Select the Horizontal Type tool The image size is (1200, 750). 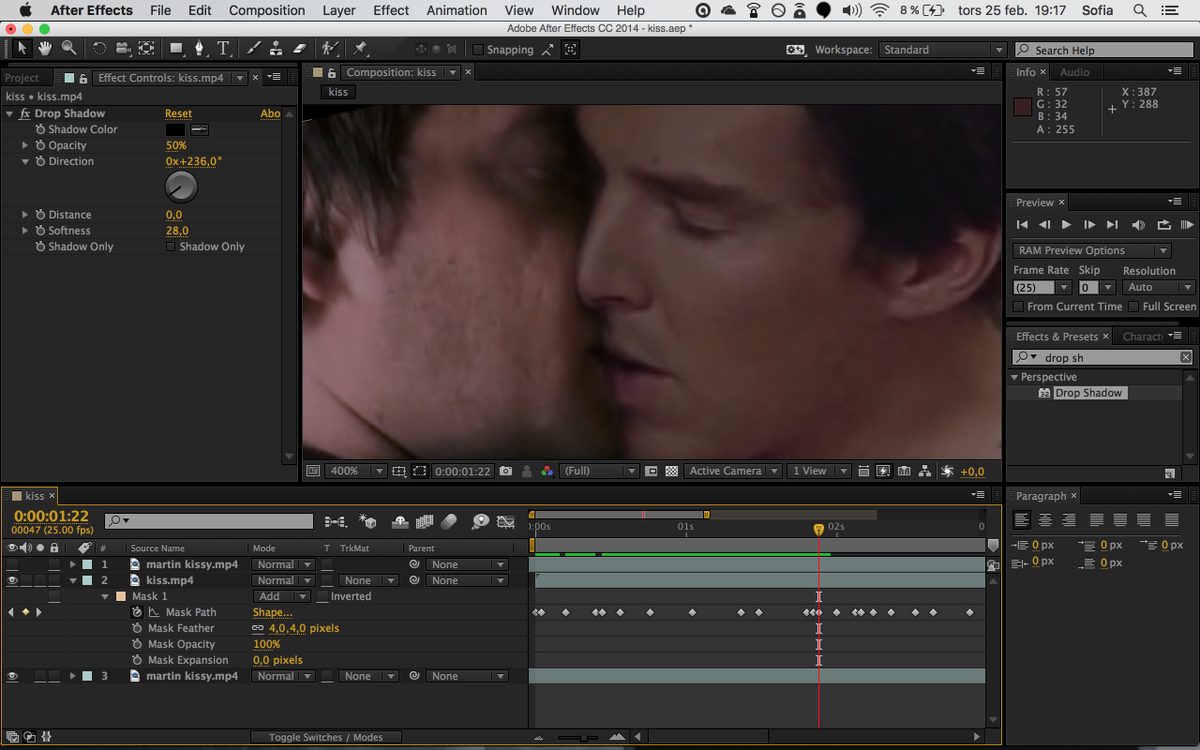223,48
